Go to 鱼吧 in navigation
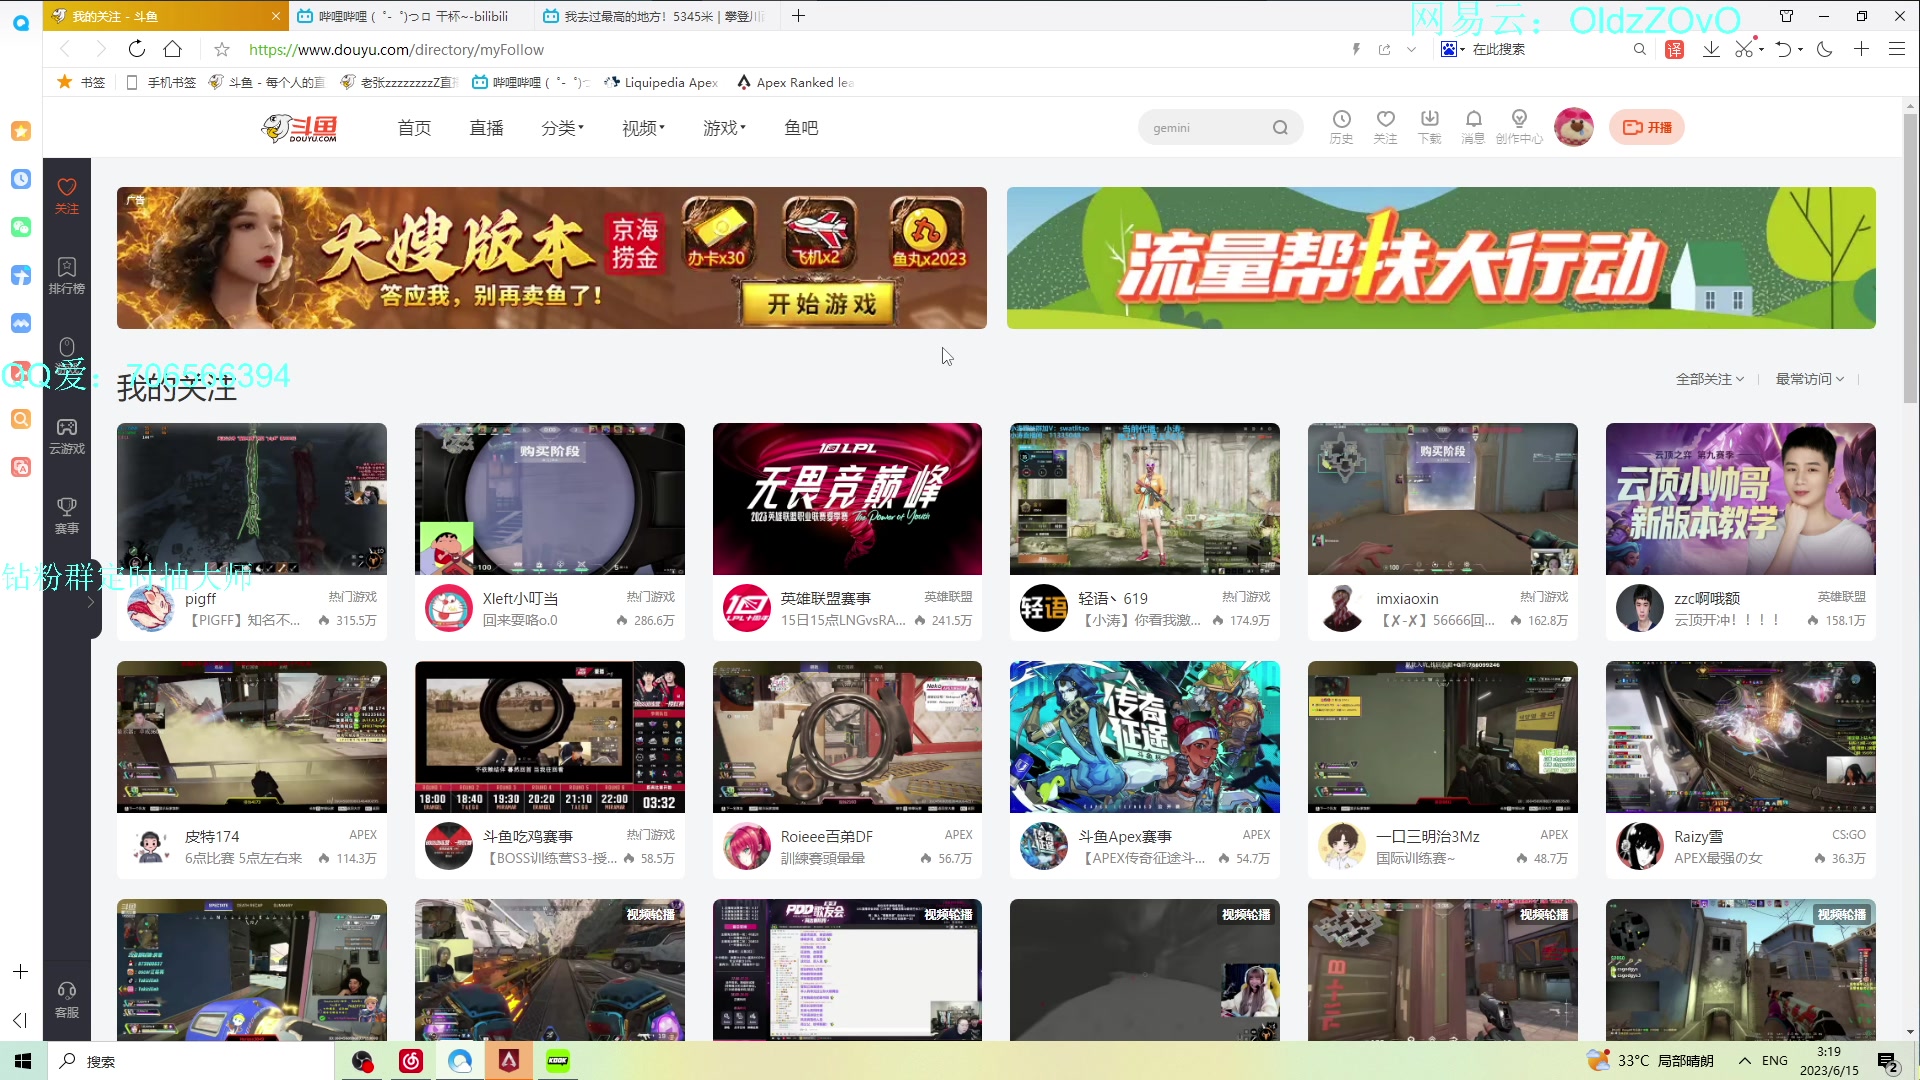Screen dimensions: 1920x1080 [x=801, y=128]
